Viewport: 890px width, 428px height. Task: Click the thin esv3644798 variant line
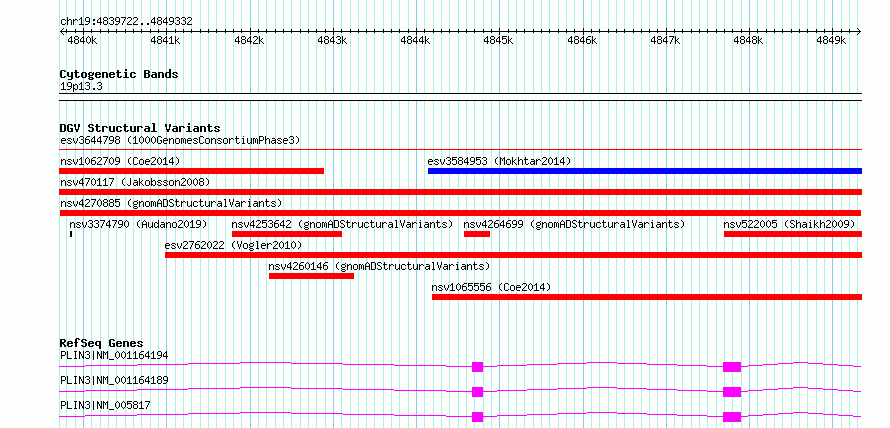coord(461,150)
